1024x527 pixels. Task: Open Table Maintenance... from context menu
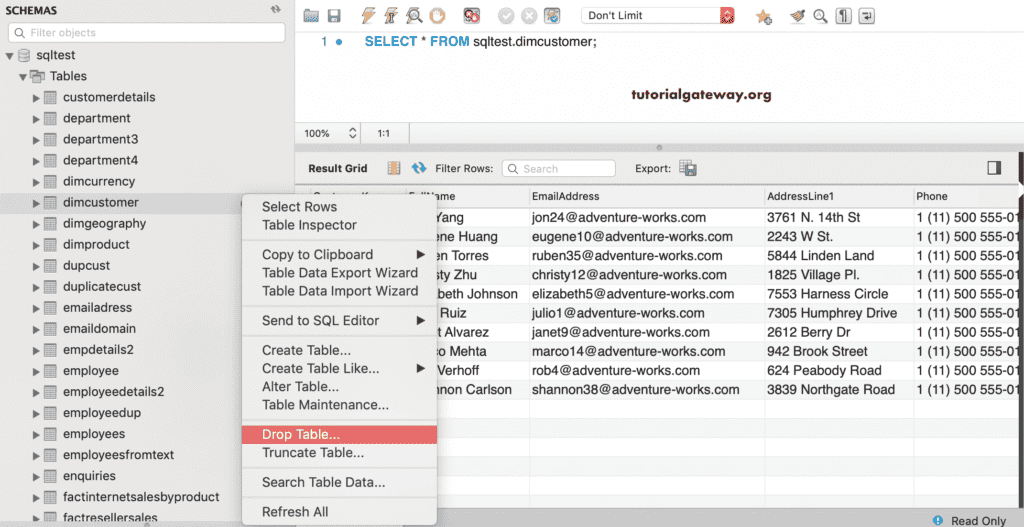(x=339, y=405)
